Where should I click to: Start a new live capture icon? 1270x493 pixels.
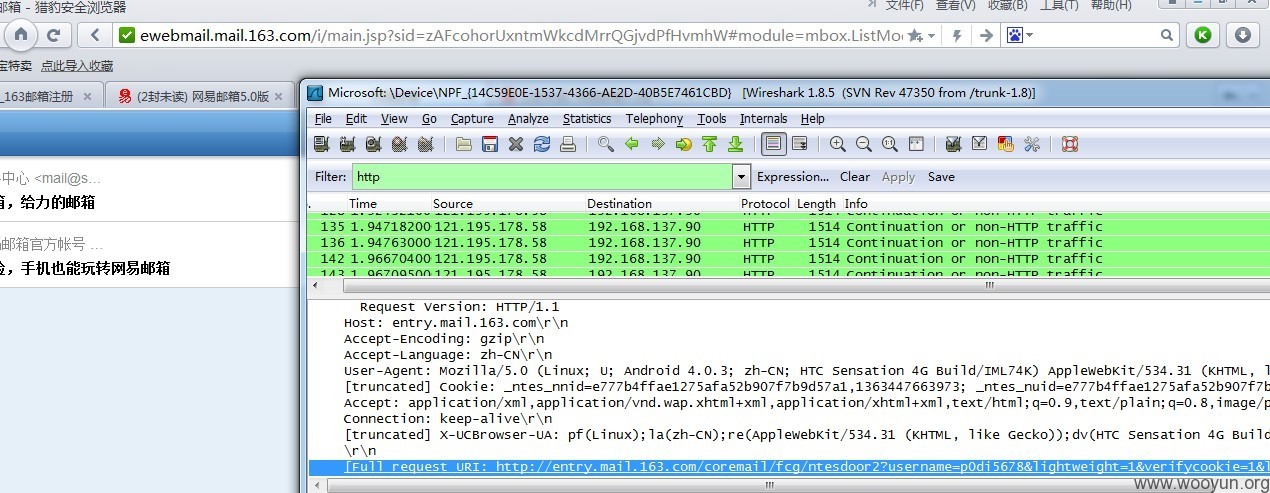(373, 144)
